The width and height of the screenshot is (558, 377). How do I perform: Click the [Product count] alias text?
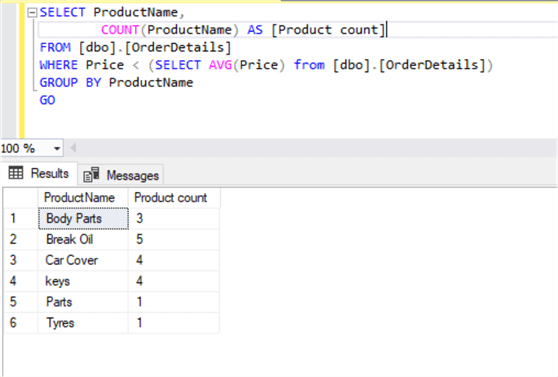click(328, 30)
